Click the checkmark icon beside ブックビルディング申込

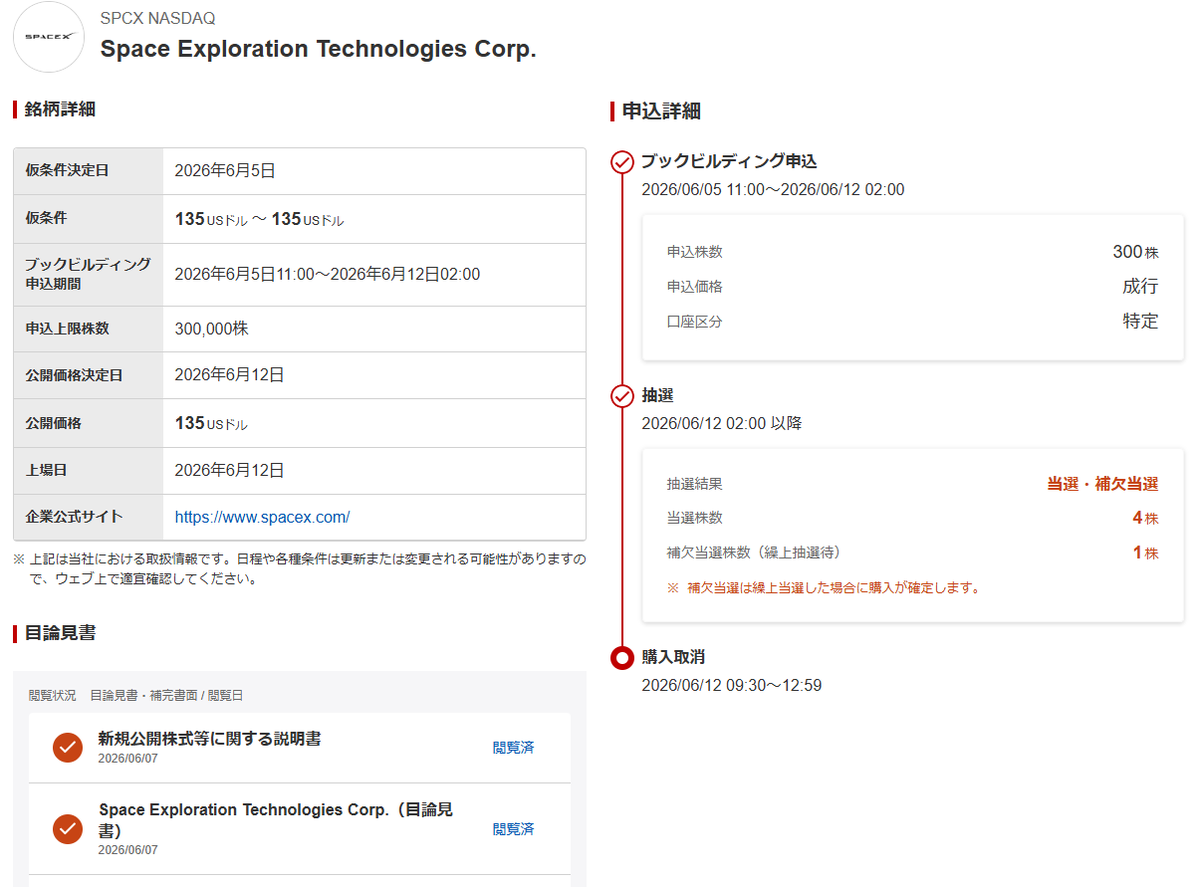point(622,161)
